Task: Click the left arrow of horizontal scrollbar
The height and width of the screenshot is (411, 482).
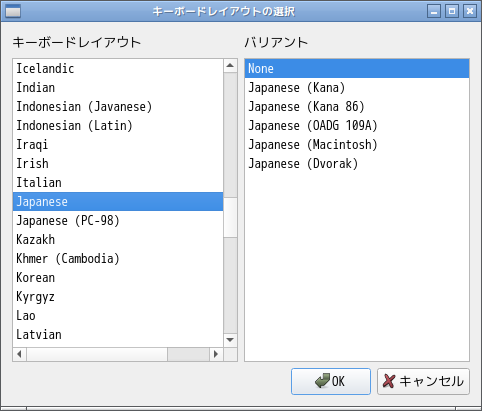Action: (20, 354)
